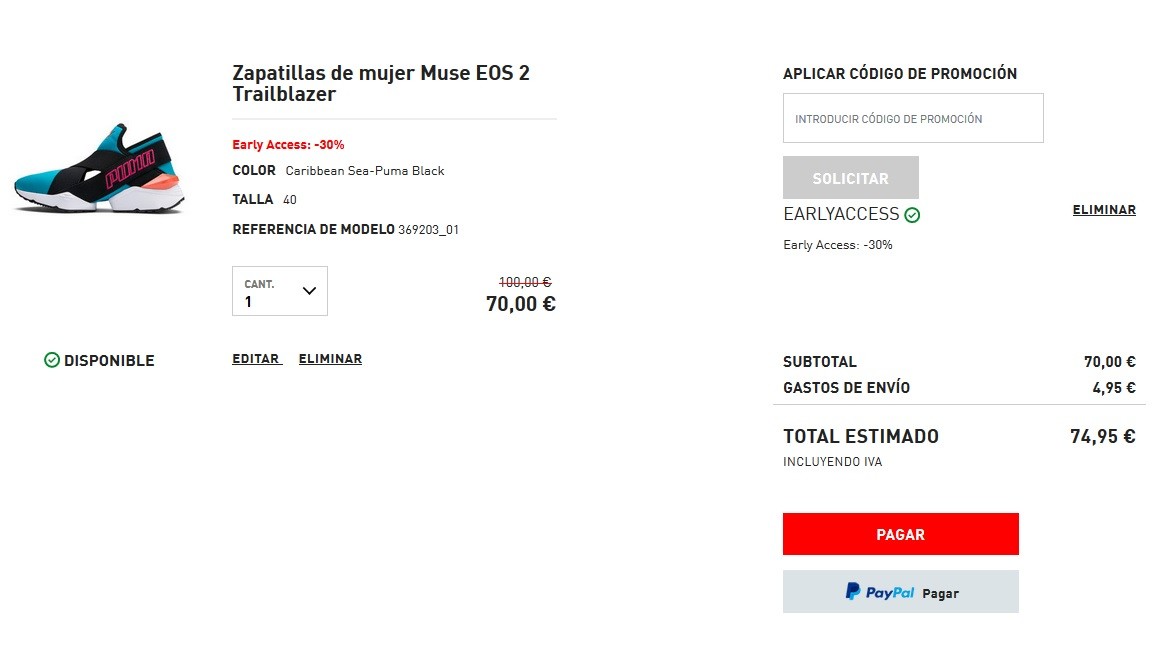This screenshot has width=1156, height=672.
Task: Open the CANT. quantity selector
Action: tap(279, 291)
